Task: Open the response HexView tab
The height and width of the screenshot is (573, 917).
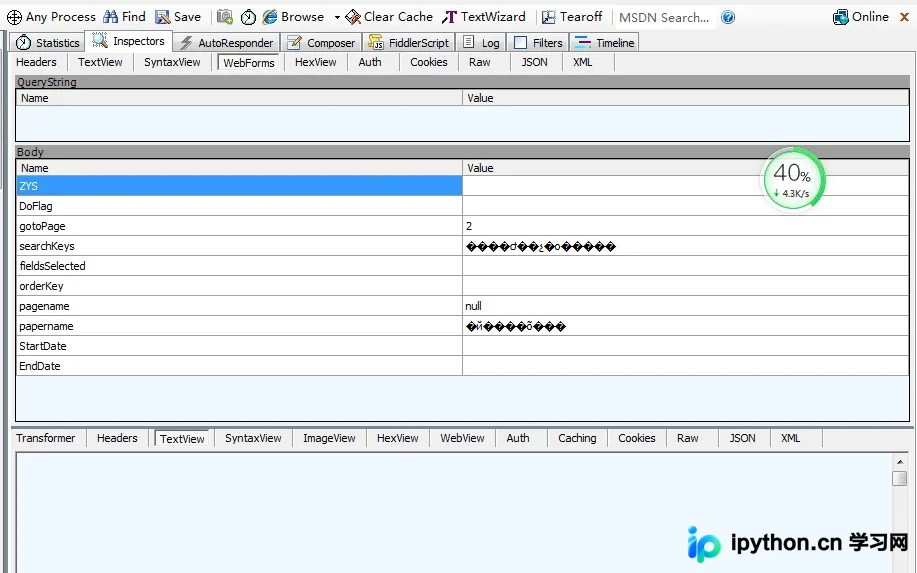Action: 398,438
